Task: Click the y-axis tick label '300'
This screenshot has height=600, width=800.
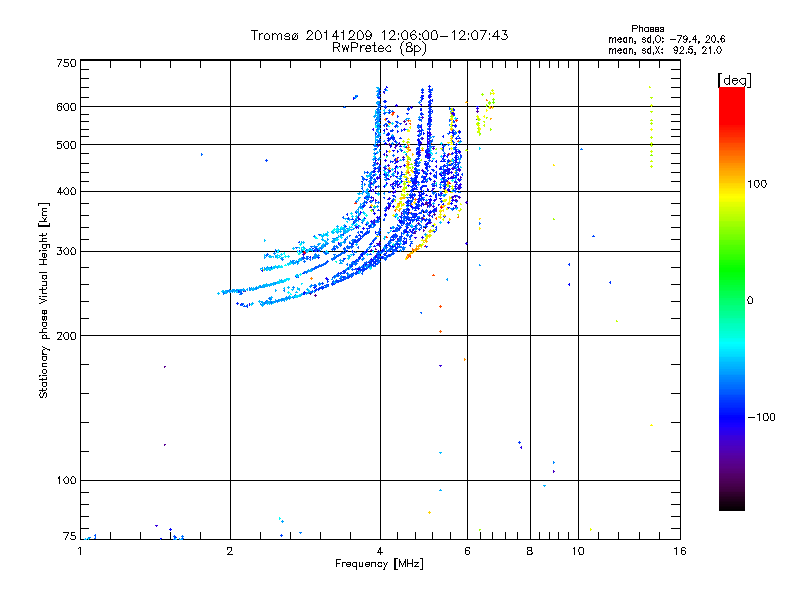Action: point(66,252)
